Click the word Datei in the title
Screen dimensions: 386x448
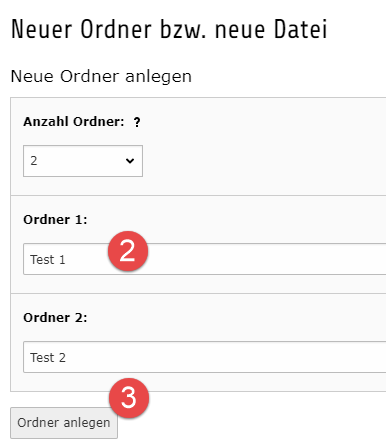tap(301, 29)
